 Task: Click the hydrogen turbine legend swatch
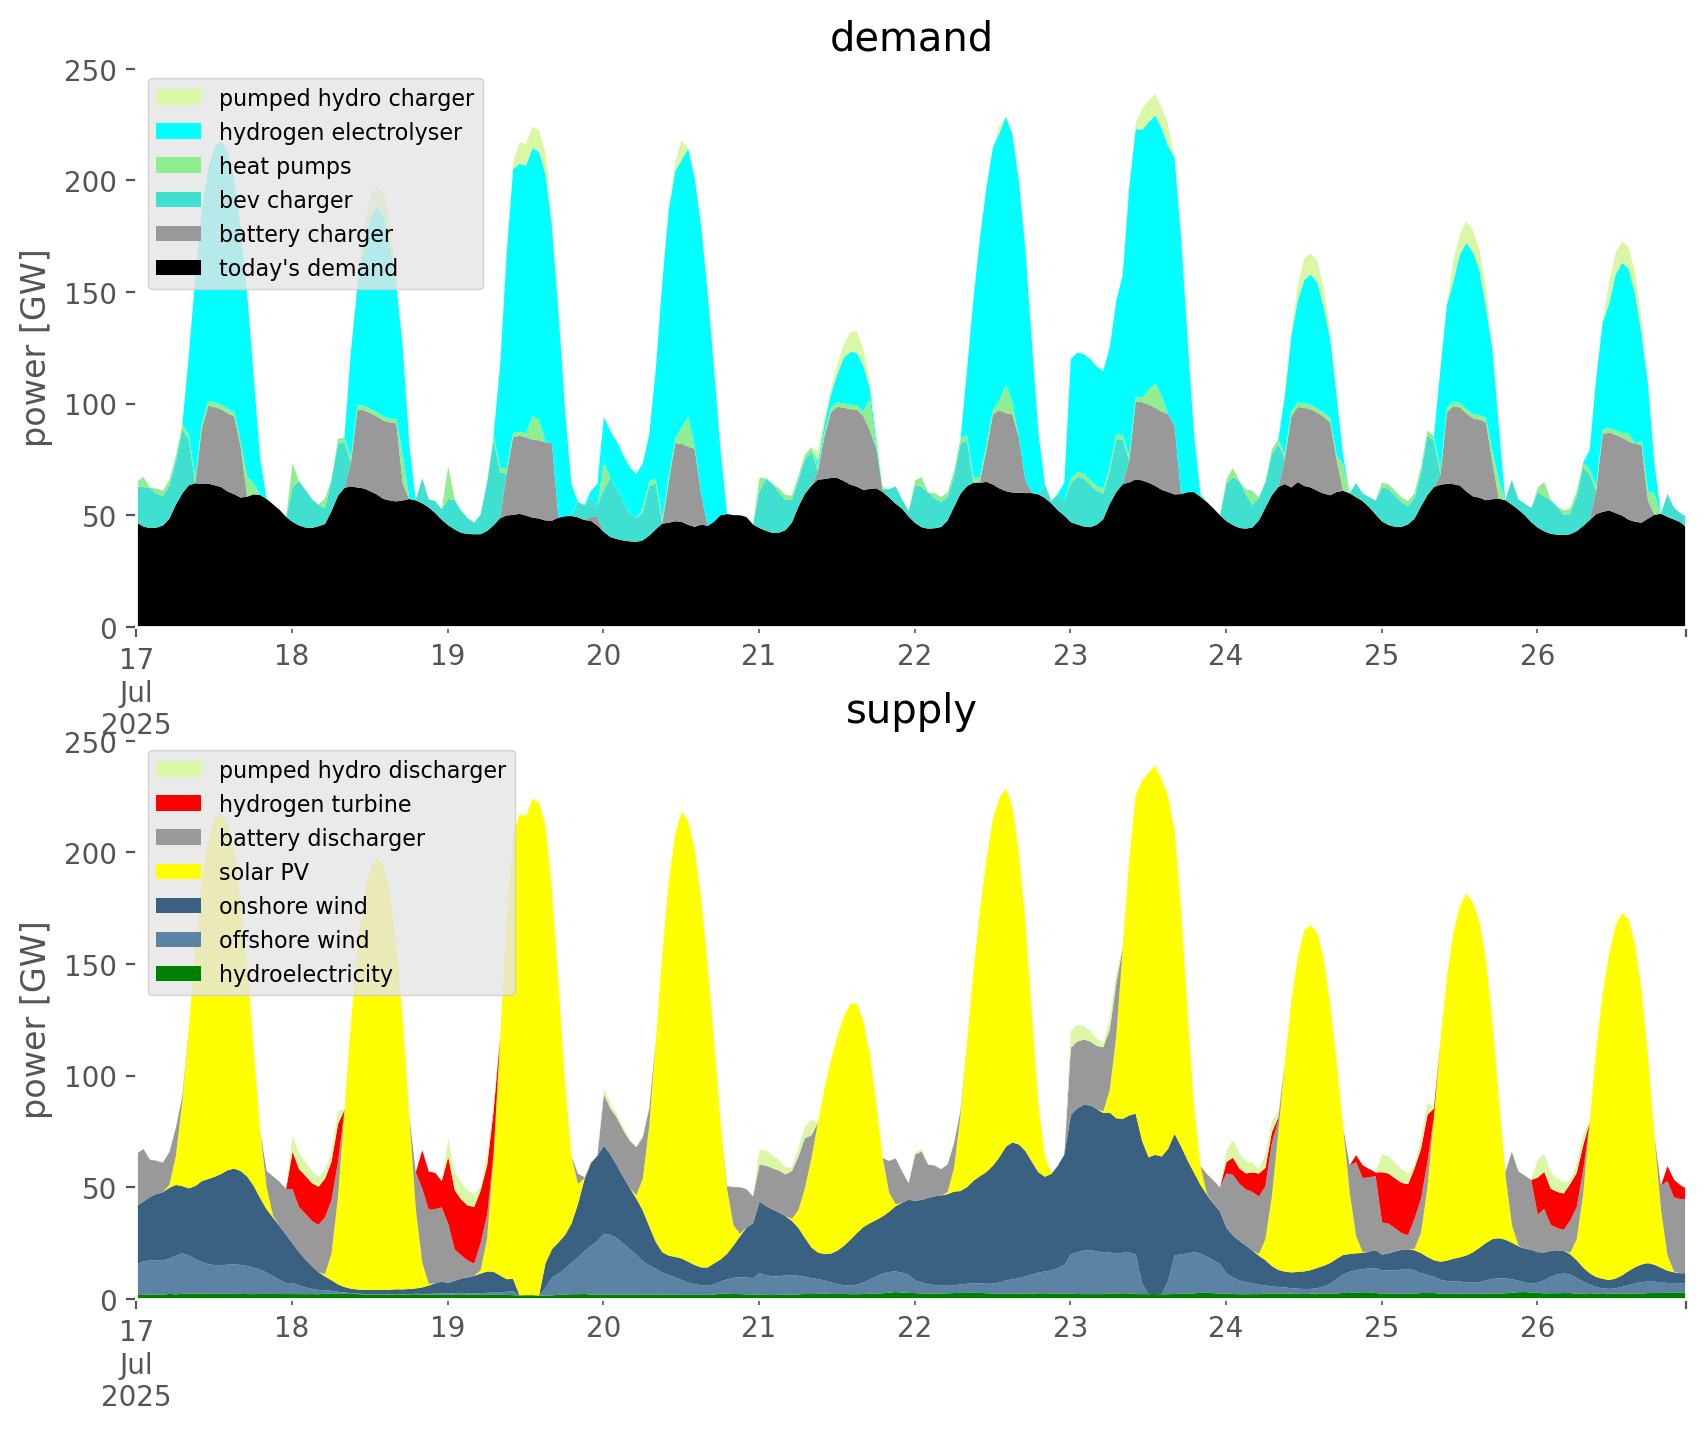(x=180, y=804)
